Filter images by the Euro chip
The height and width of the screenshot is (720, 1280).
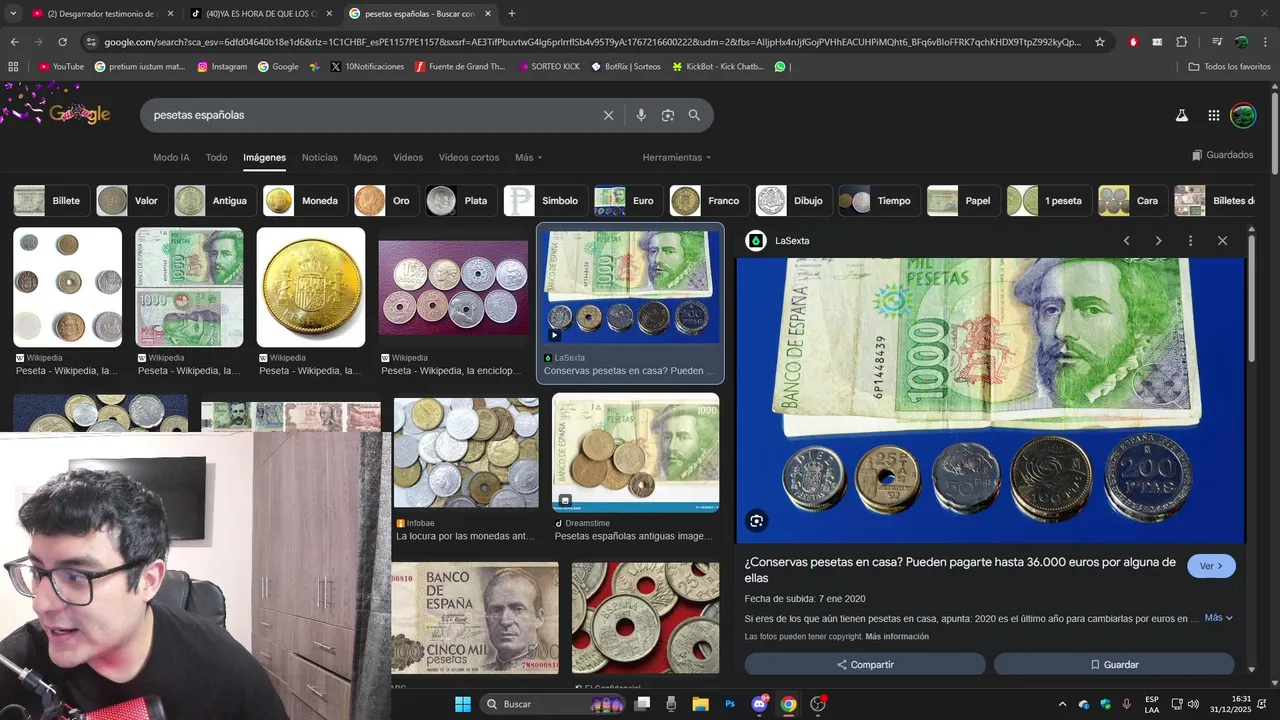click(628, 201)
